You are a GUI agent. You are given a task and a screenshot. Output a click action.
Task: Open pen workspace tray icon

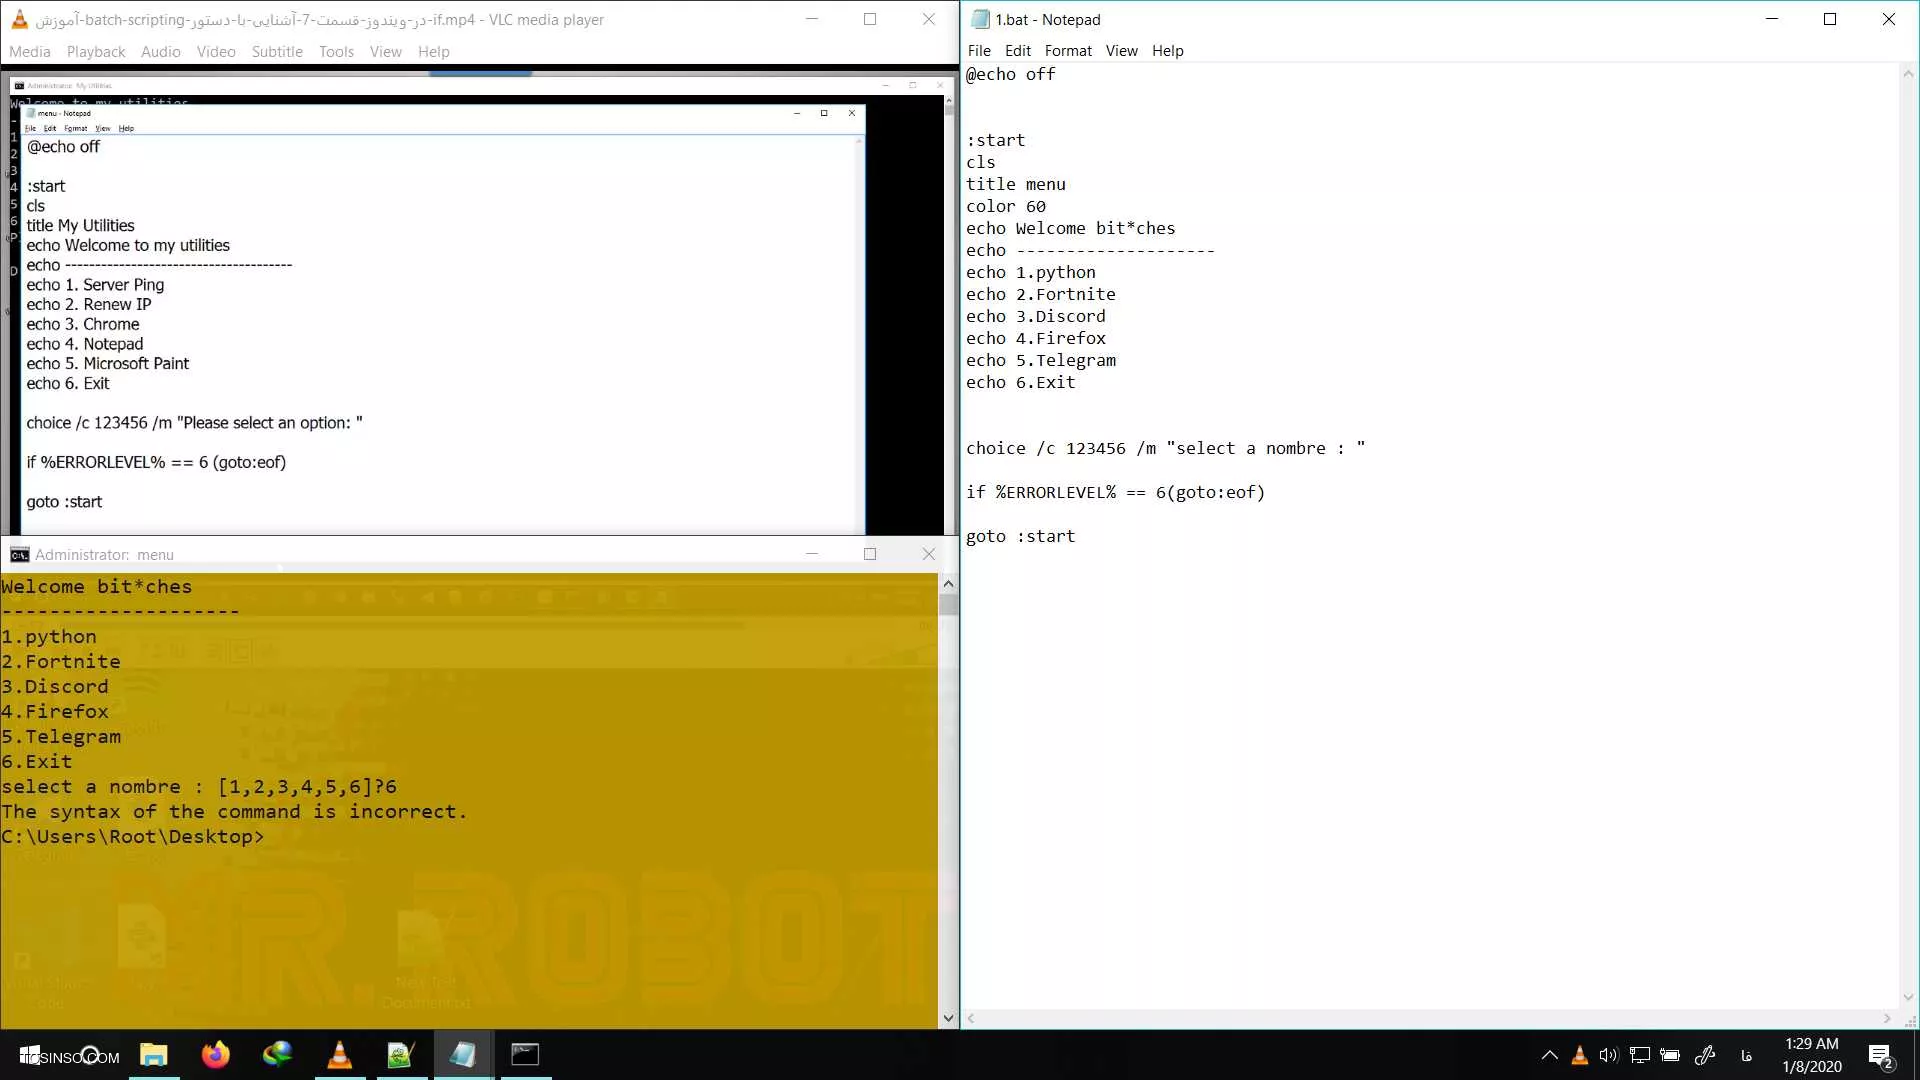1705,1055
